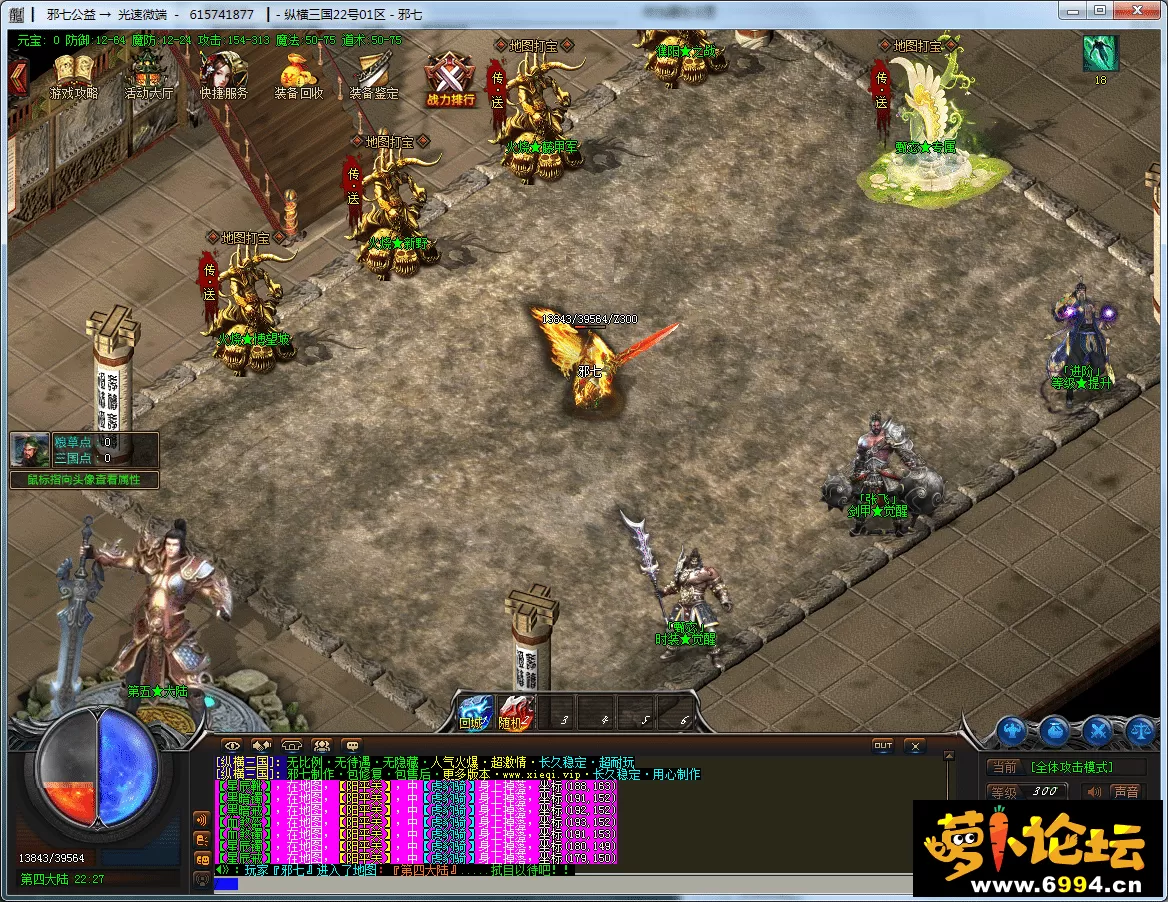Click the handshake trade chat icon

[261, 745]
